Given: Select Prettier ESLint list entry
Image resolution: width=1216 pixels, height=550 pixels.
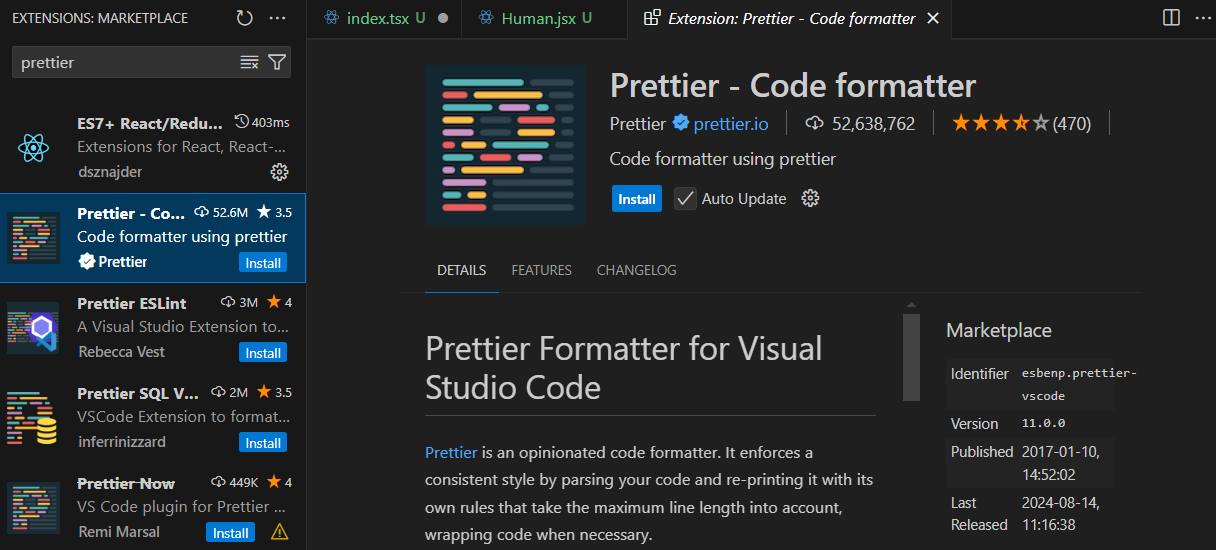Looking at the screenshot, I should pos(153,328).
